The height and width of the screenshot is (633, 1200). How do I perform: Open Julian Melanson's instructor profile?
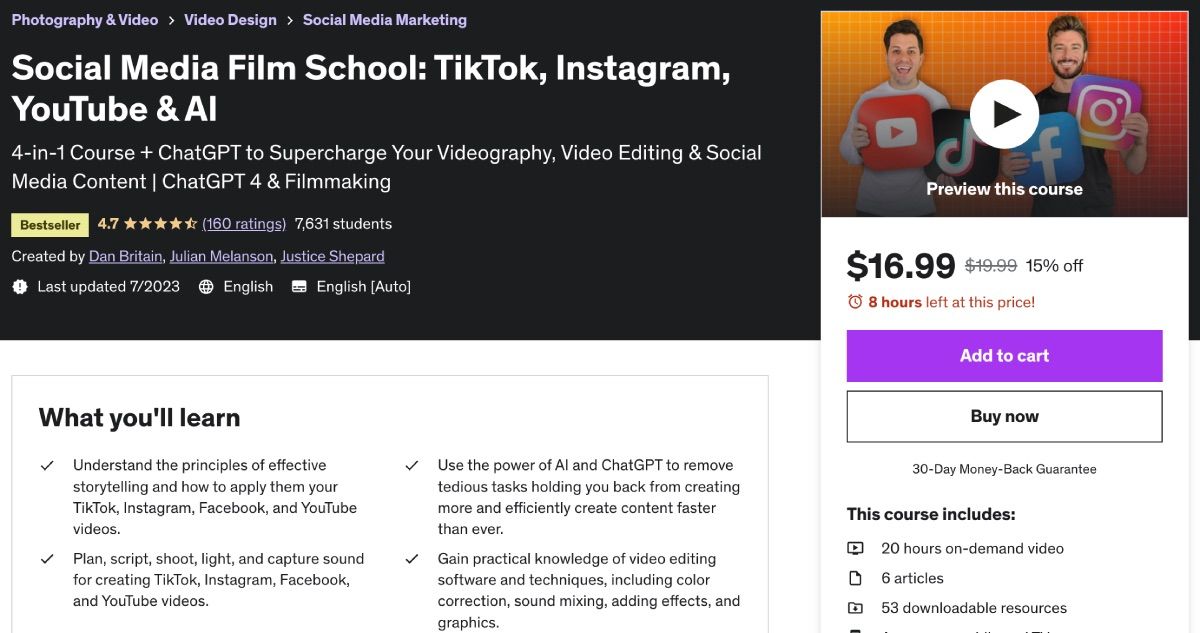pyautogui.click(x=221, y=256)
